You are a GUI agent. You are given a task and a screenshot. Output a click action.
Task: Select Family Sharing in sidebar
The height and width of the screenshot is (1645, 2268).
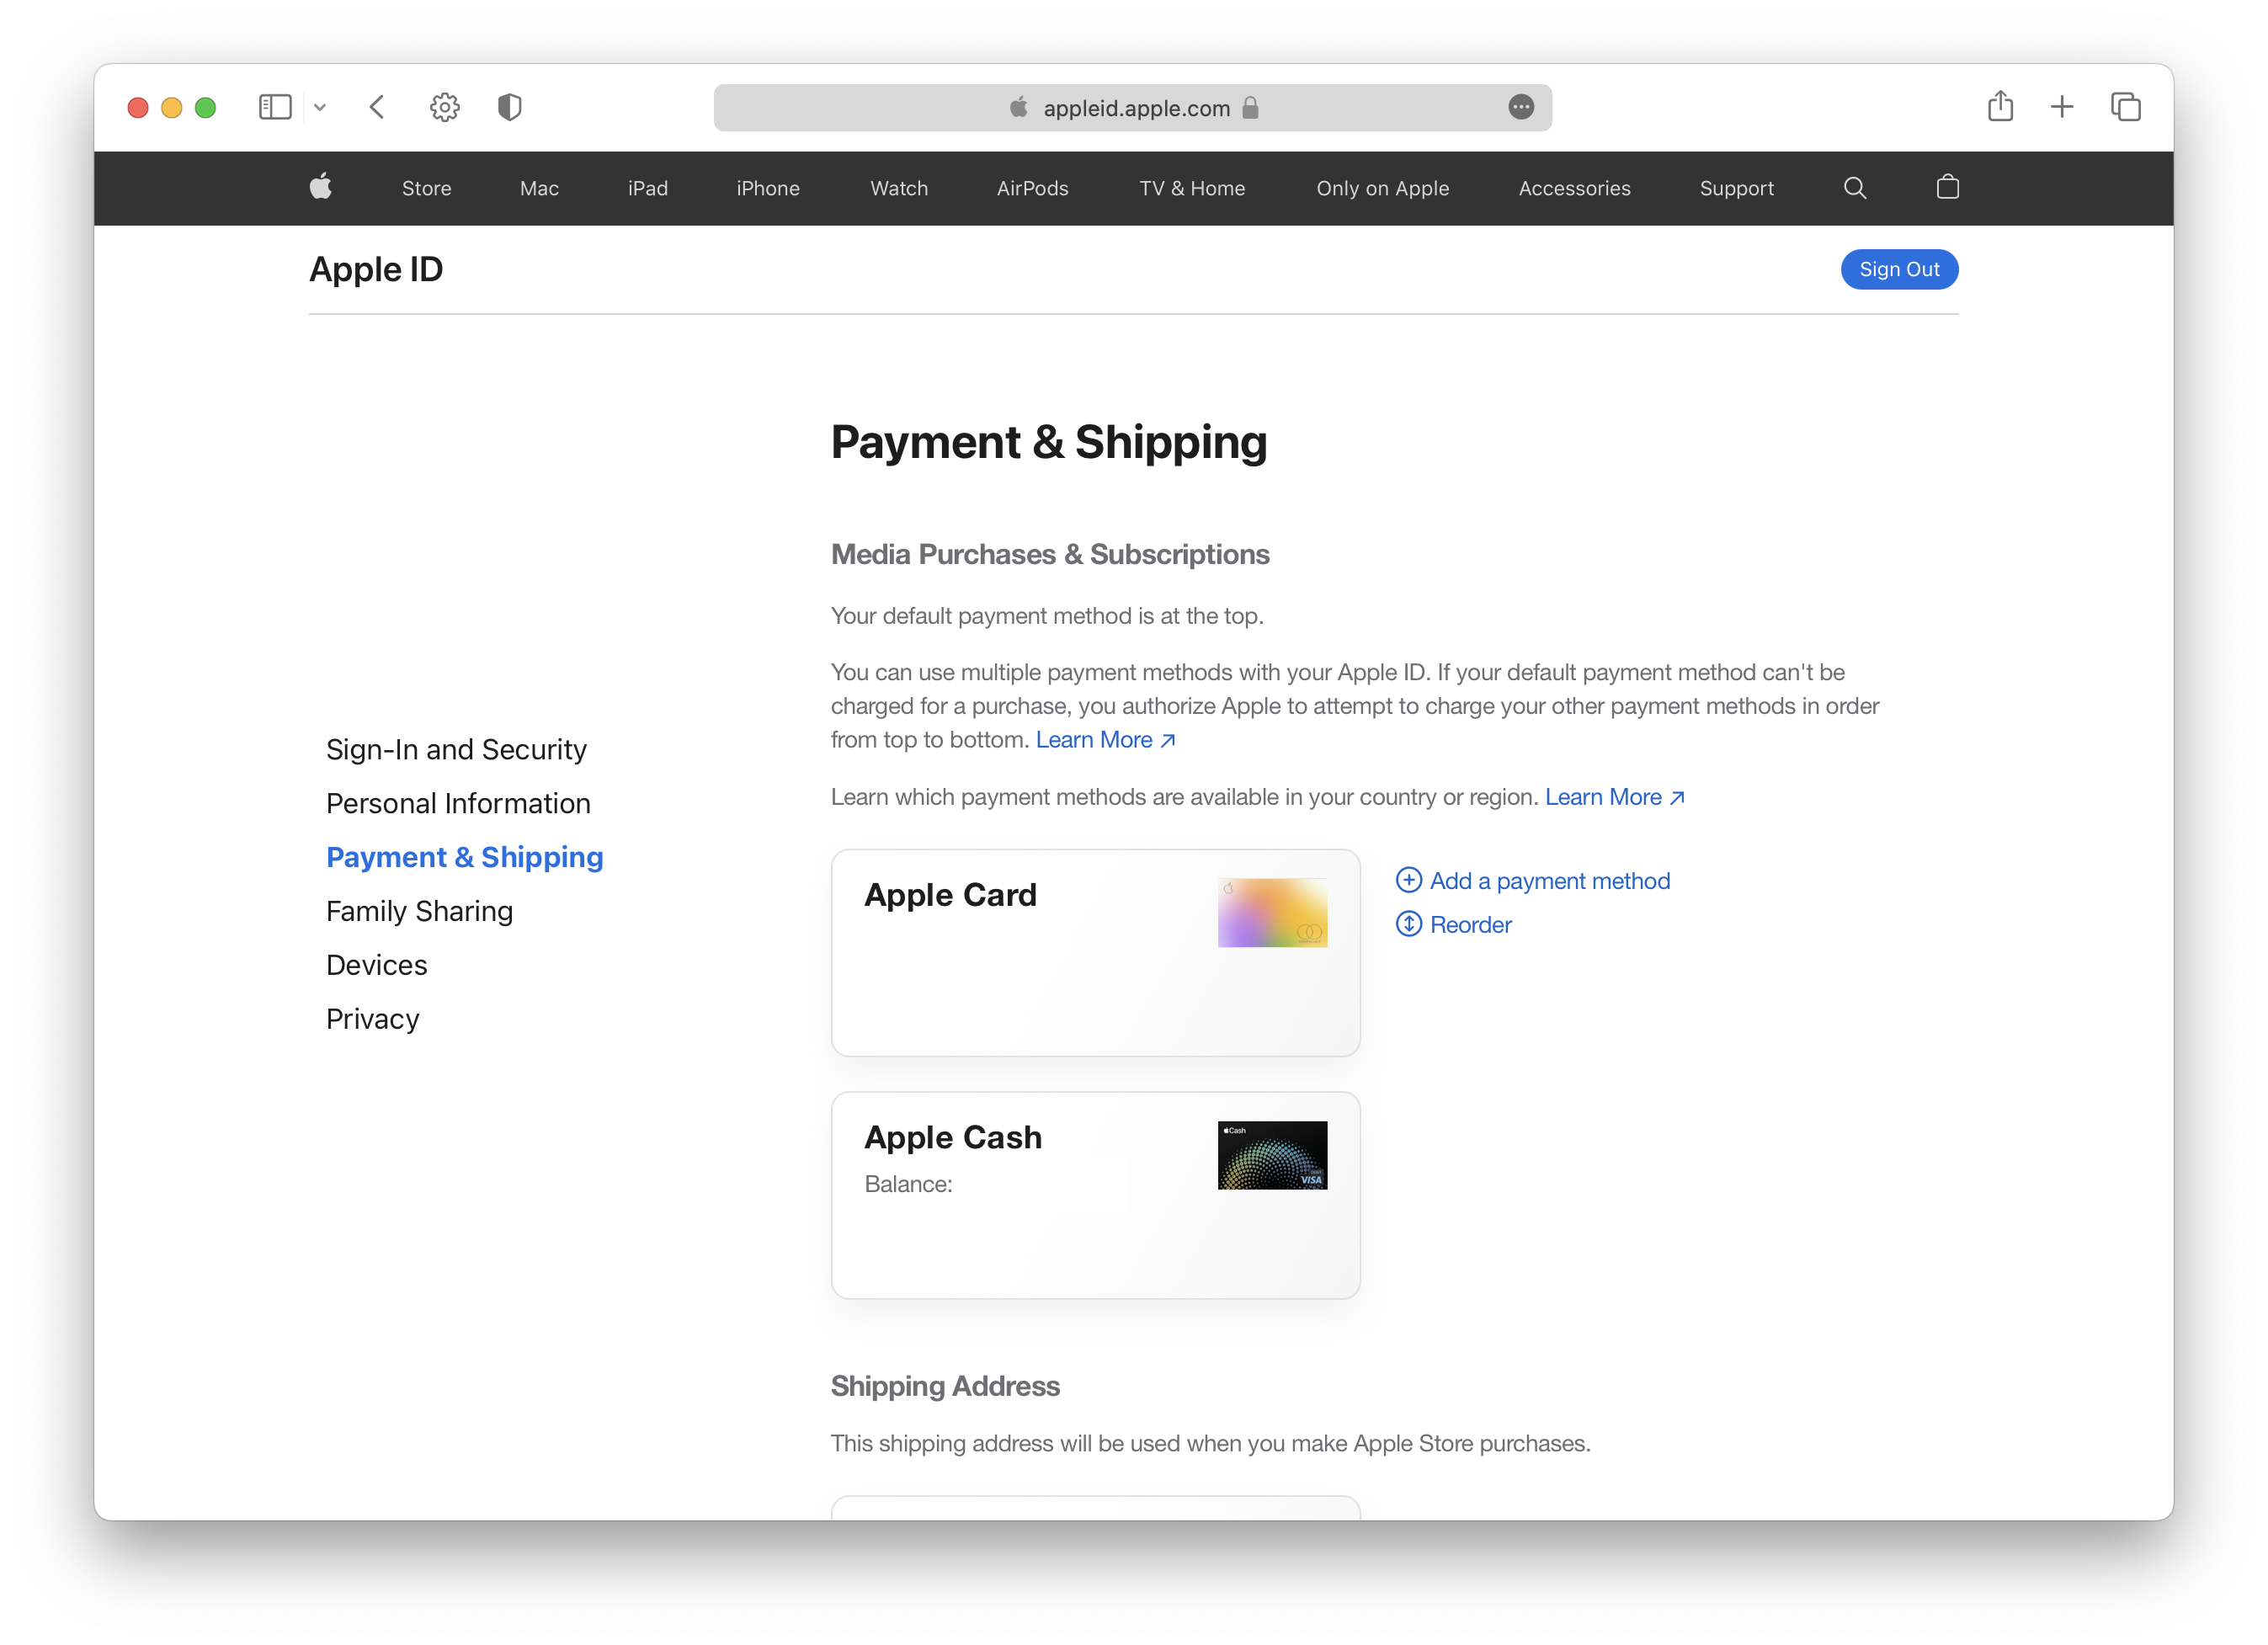419,912
